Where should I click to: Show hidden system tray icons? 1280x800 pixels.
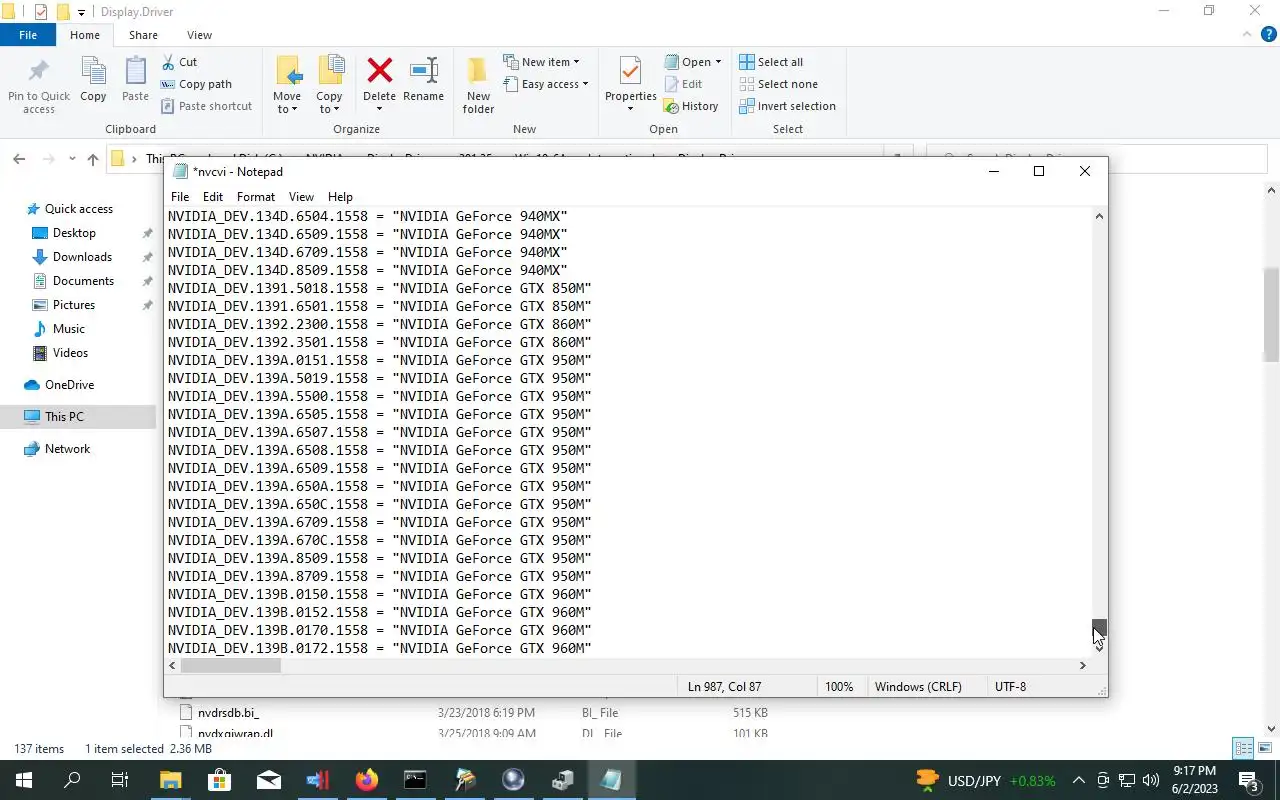1078,780
